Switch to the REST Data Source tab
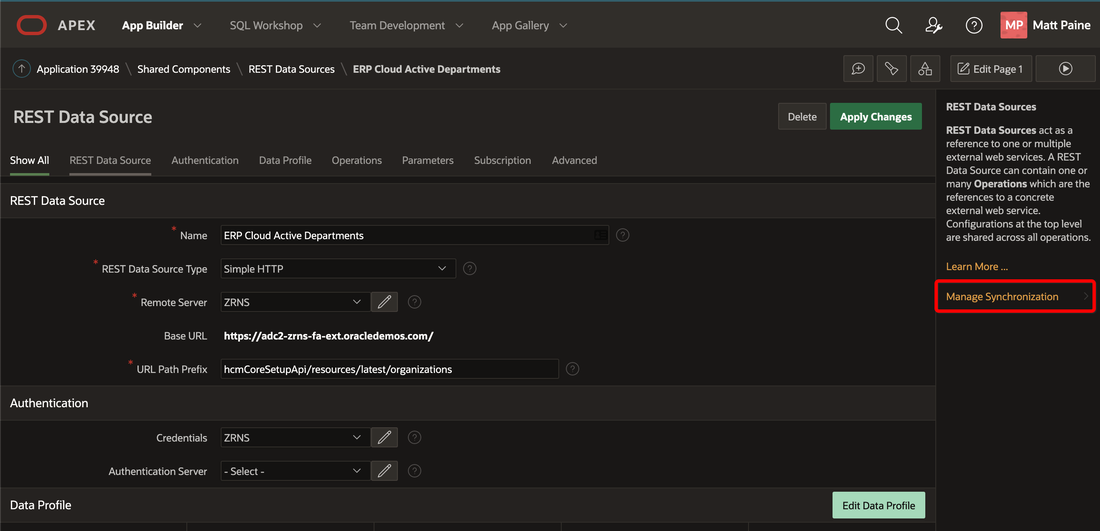The height and width of the screenshot is (531, 1100). (x=110, y=160)
